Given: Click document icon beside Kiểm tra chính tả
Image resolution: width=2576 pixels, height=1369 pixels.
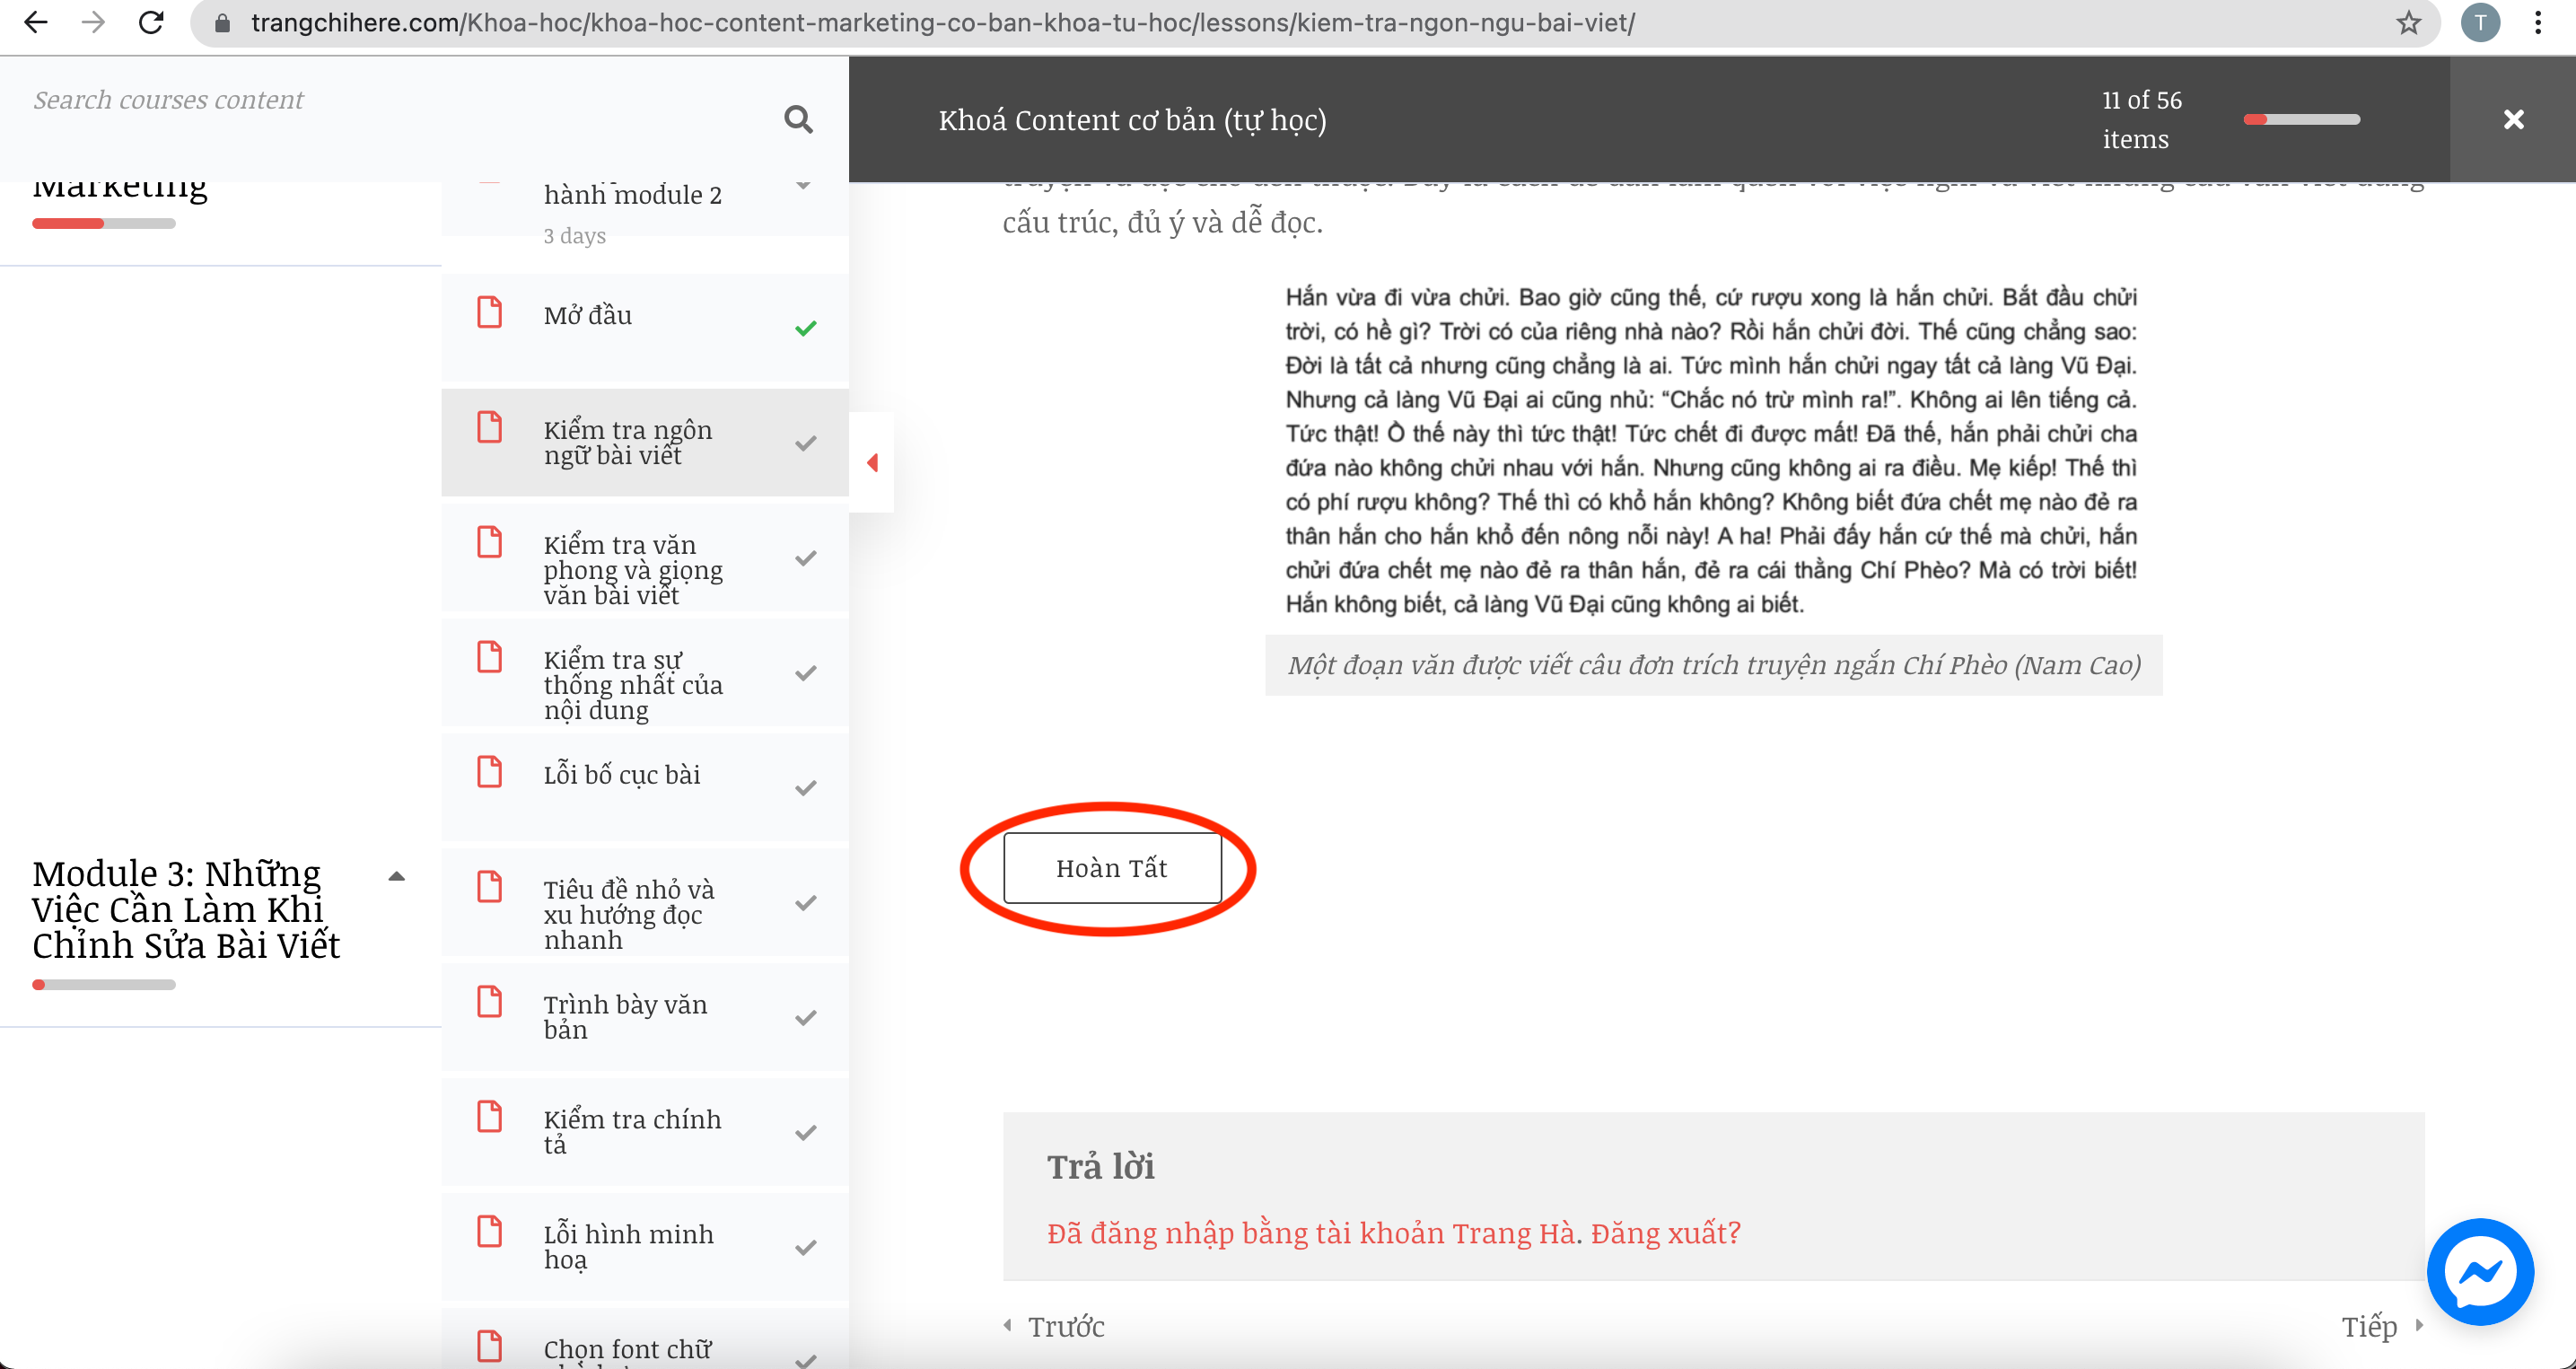Looking at the screenshot, I should pos(489,1116).
